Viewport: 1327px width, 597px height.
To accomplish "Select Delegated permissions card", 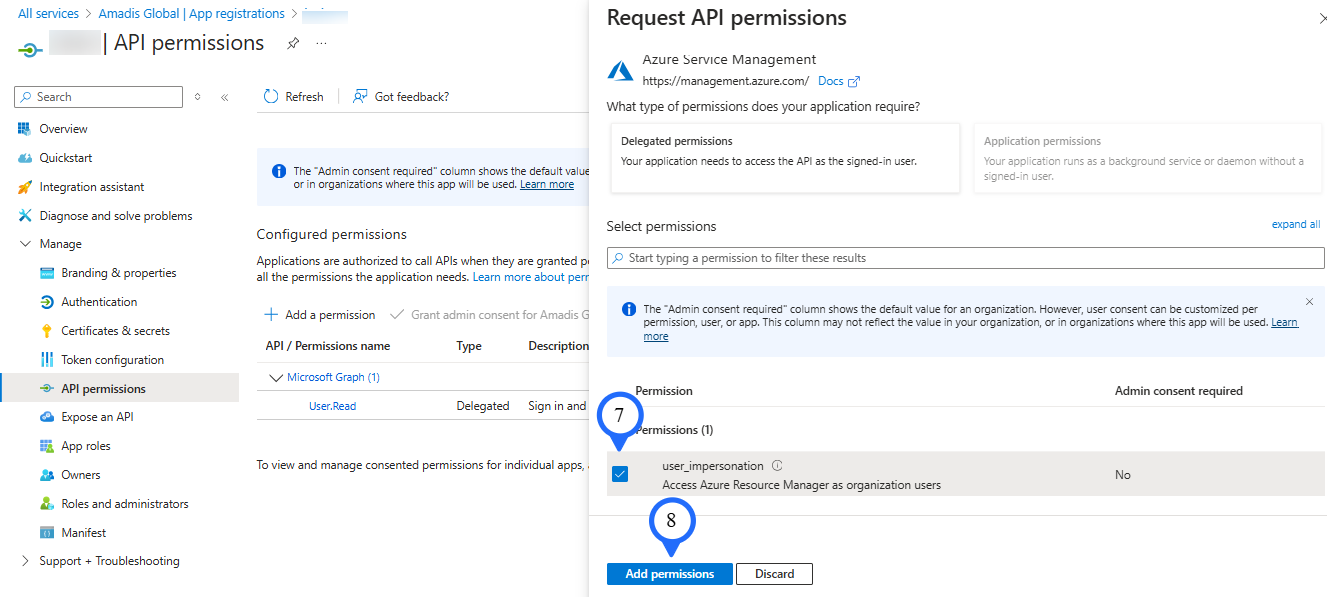I will click(x=785, y=158).
